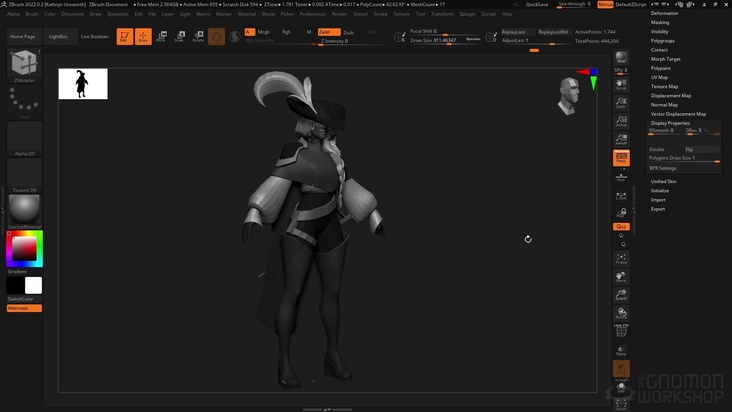This screenshot has height=412, width=732.
Task: Select the white secondary color swatch
Action: pos(33,285)
